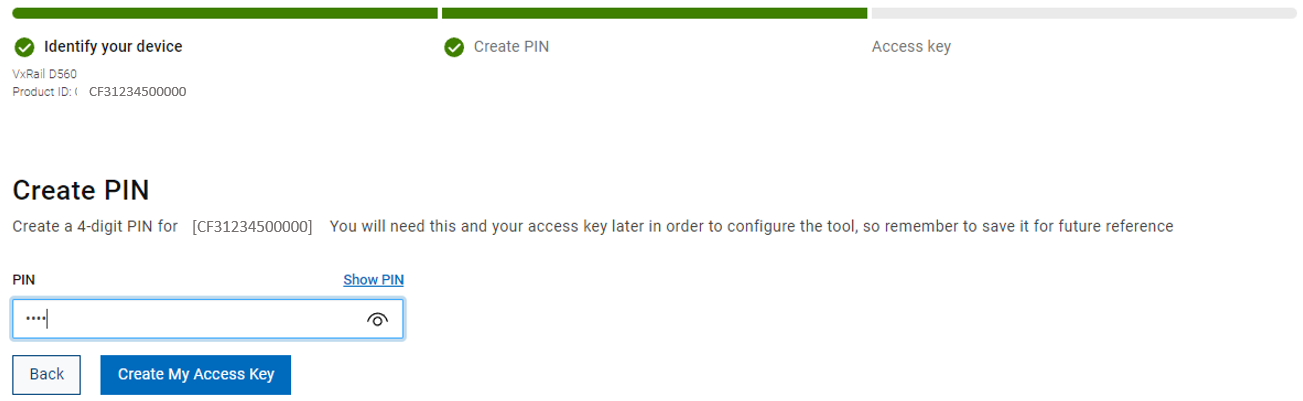This screenshot has width=1303, height=401.
Task: Select the Identify your device step label
Action: click(x=113, y=47)
